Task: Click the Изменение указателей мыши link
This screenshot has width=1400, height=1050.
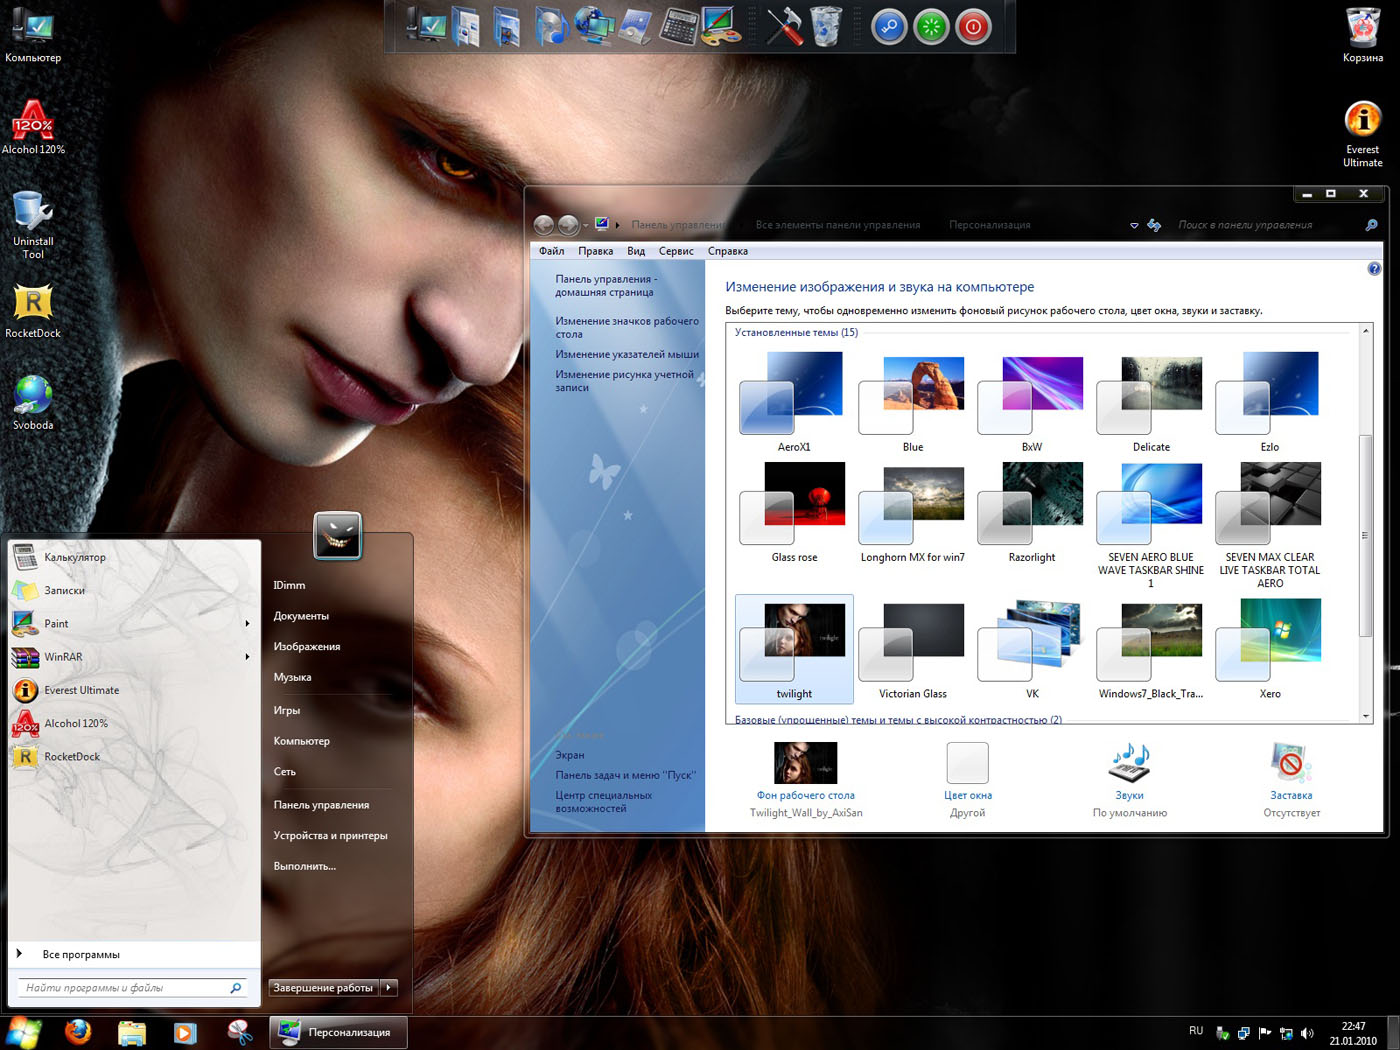Action: [627, 354]
